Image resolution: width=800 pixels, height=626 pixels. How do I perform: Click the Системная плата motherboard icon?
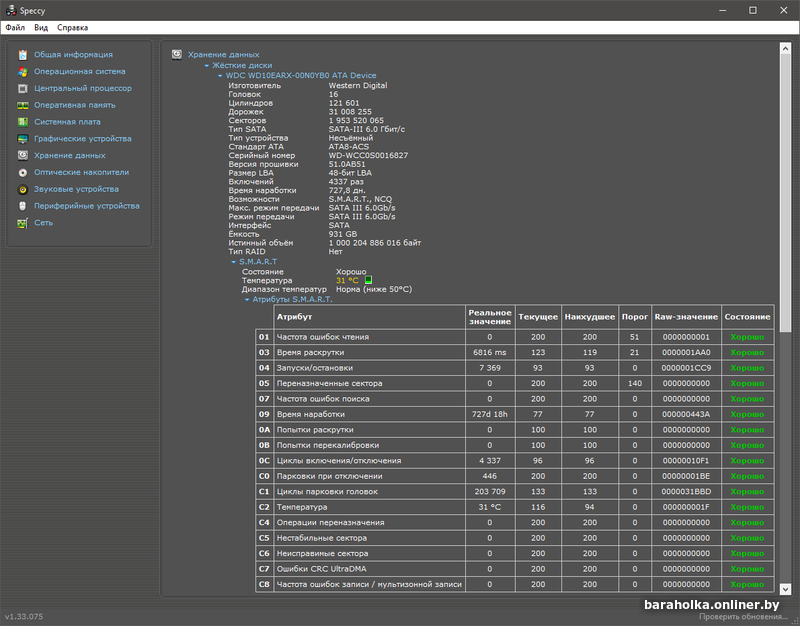point(22,122)
